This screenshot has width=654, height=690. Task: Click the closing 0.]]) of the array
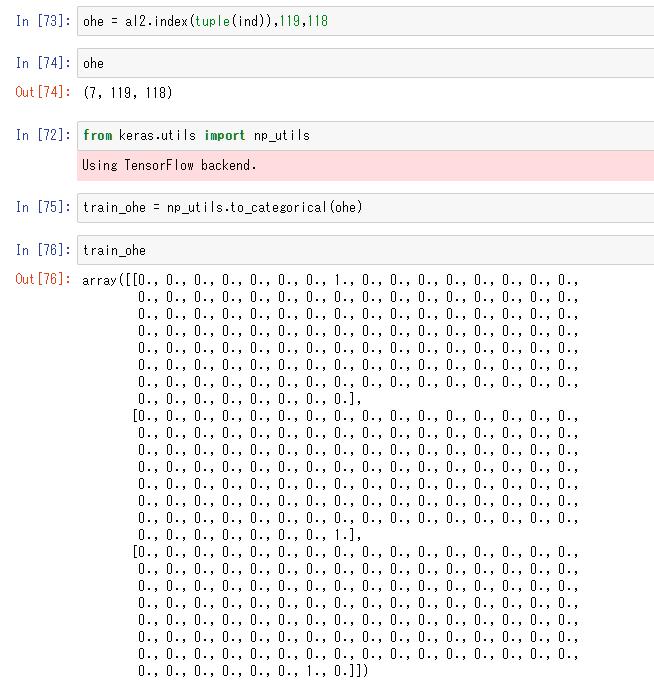(350, 671)
